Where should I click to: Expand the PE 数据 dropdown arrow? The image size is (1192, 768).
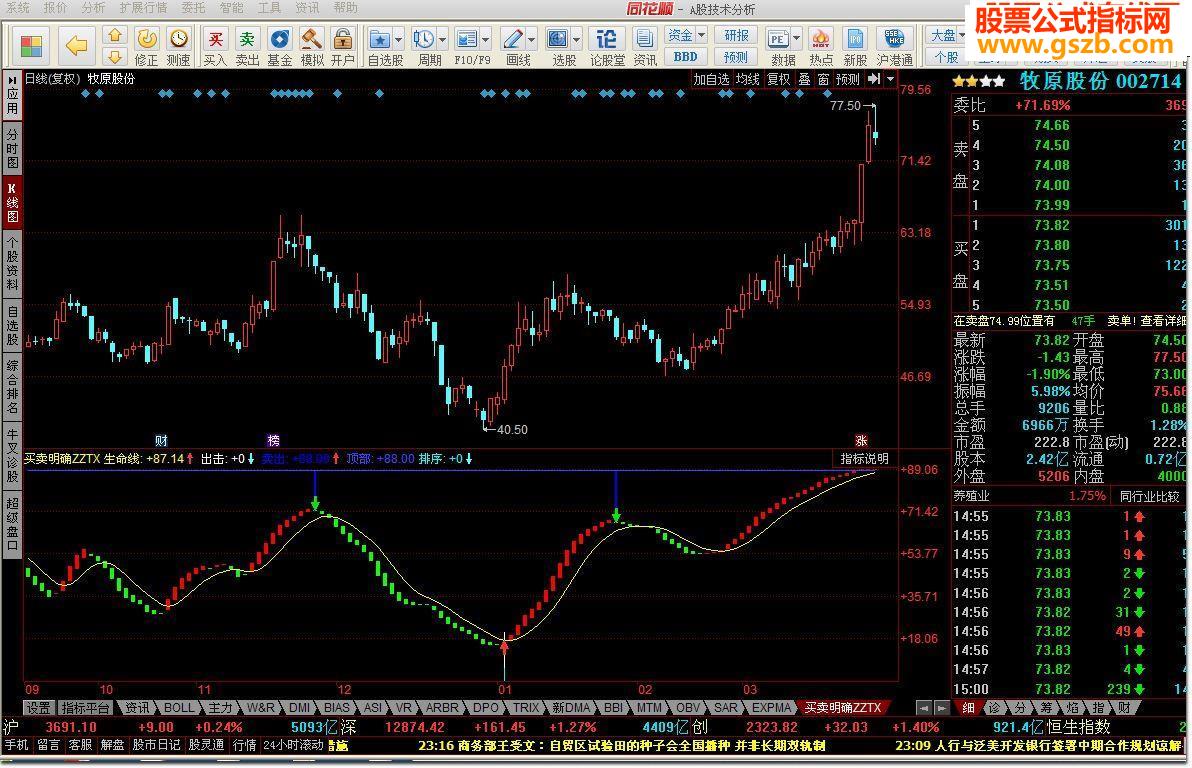pyautogui.click(x=796, y=38)
